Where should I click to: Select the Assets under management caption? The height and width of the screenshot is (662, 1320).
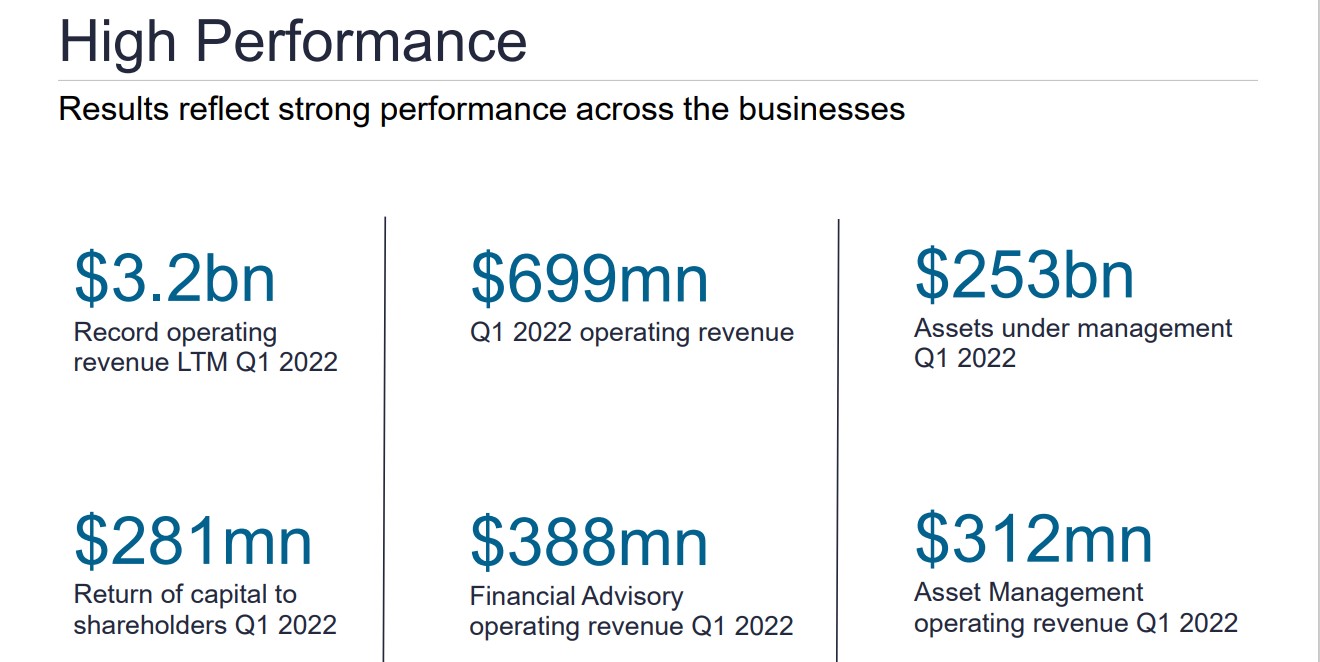coord(1072,343)
